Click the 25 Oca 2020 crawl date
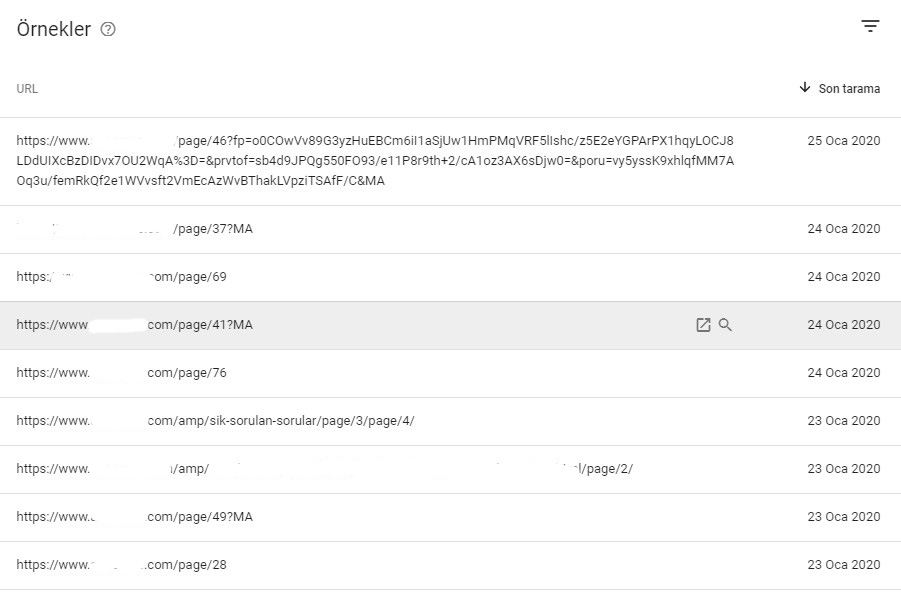901x597 pixels. [x=844, y=141]
